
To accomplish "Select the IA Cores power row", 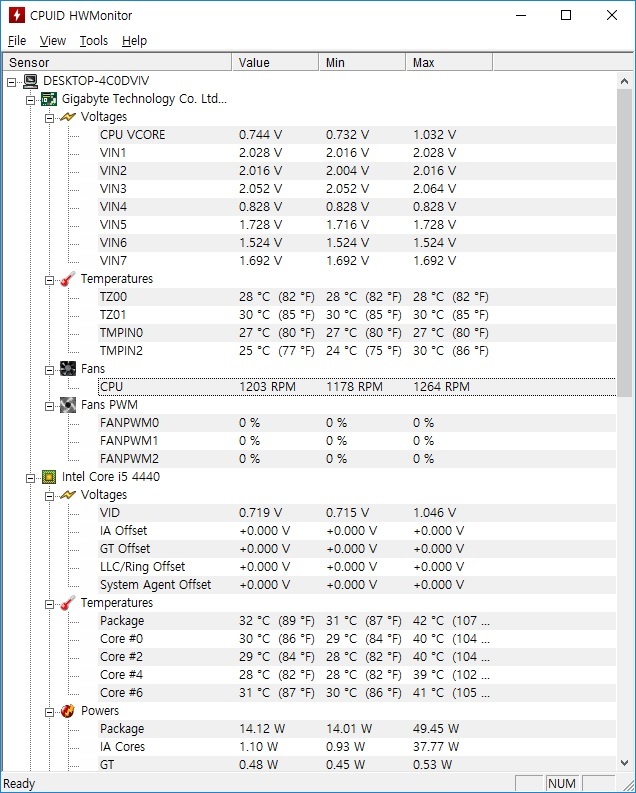I will coord(357,747).
